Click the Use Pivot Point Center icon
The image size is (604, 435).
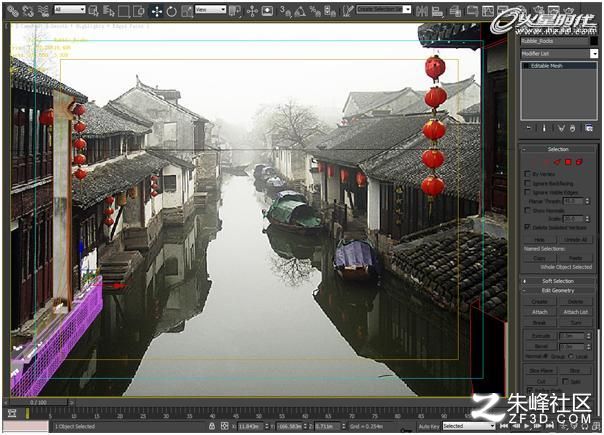tap(235, 11)
